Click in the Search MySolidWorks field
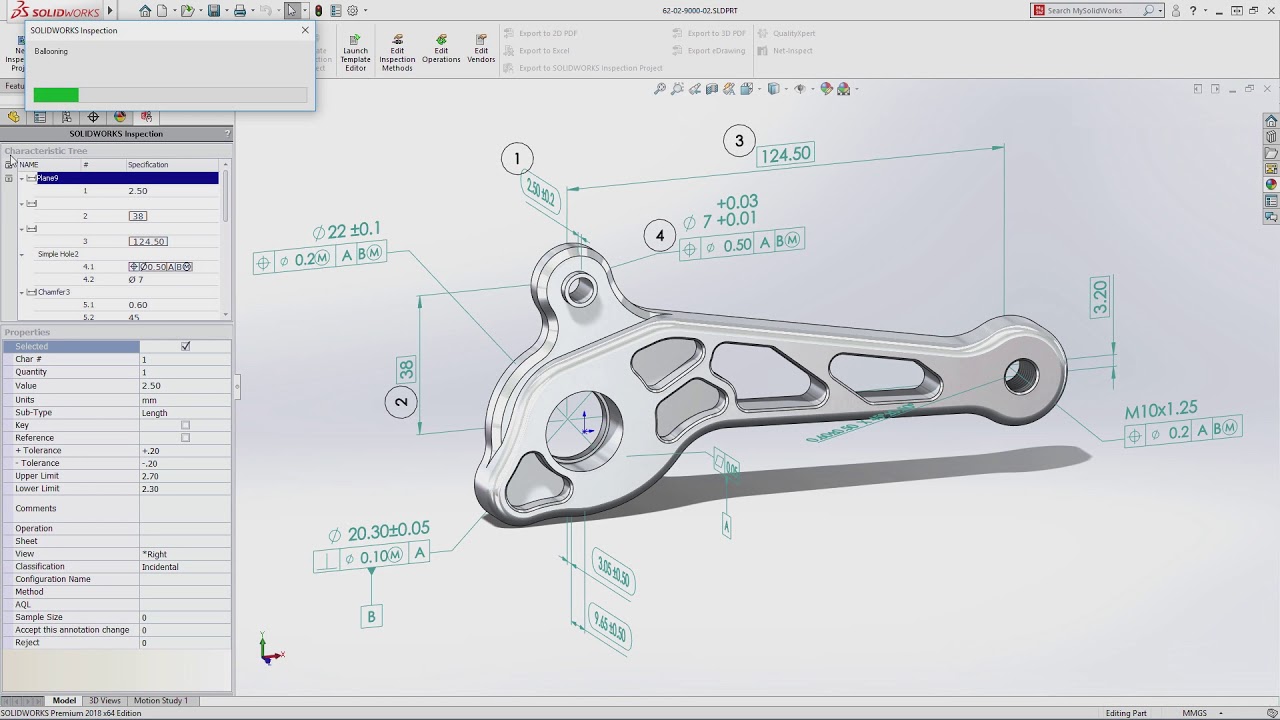The height and width of the screenshot is (720, 1280). tap(1092, 10)
